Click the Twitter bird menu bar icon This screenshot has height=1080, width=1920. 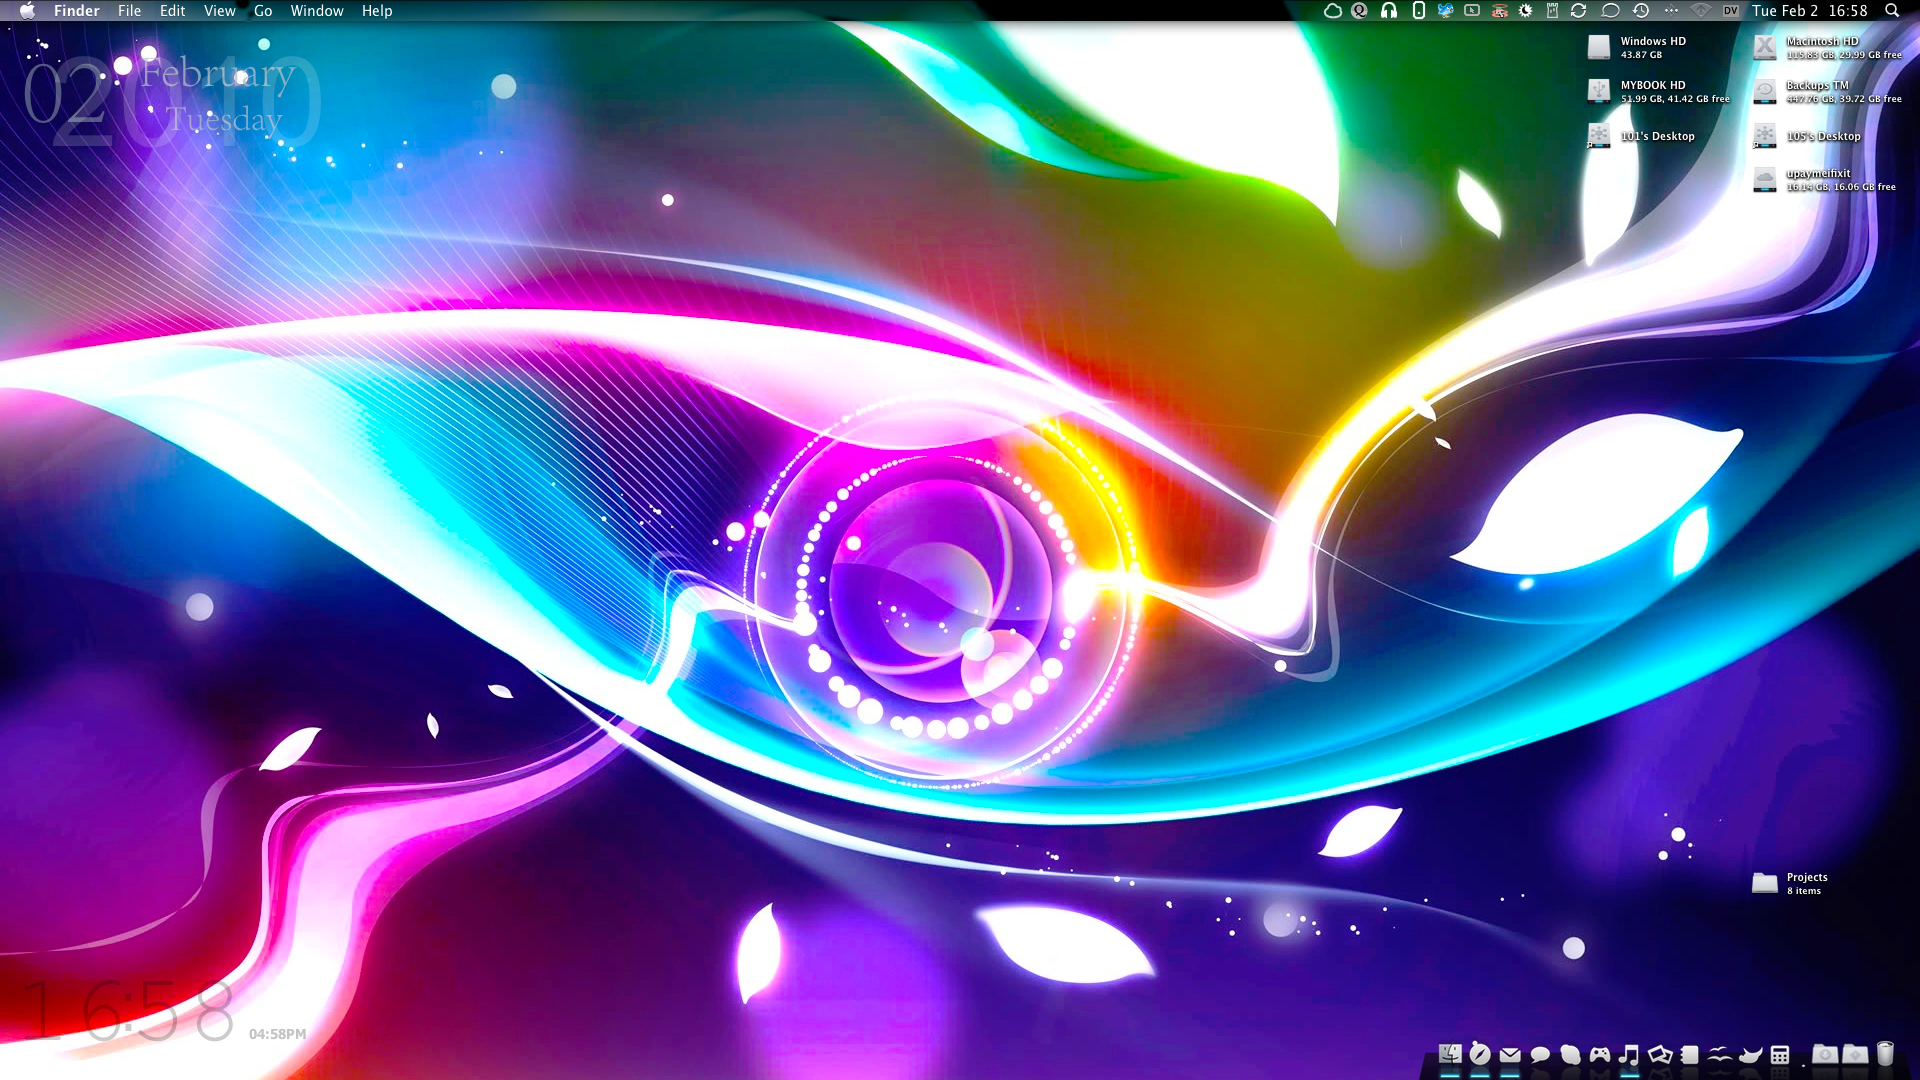coord(1445,11)
